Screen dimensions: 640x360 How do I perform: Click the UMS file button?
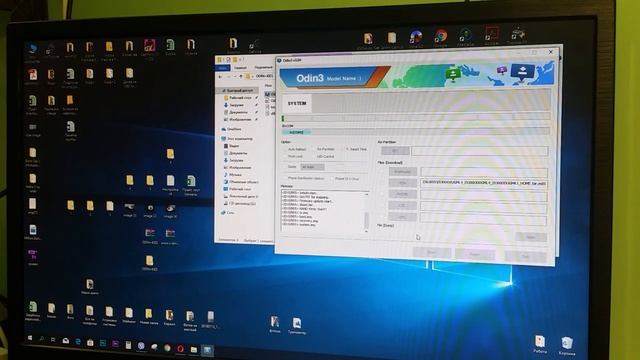(402, 217)
